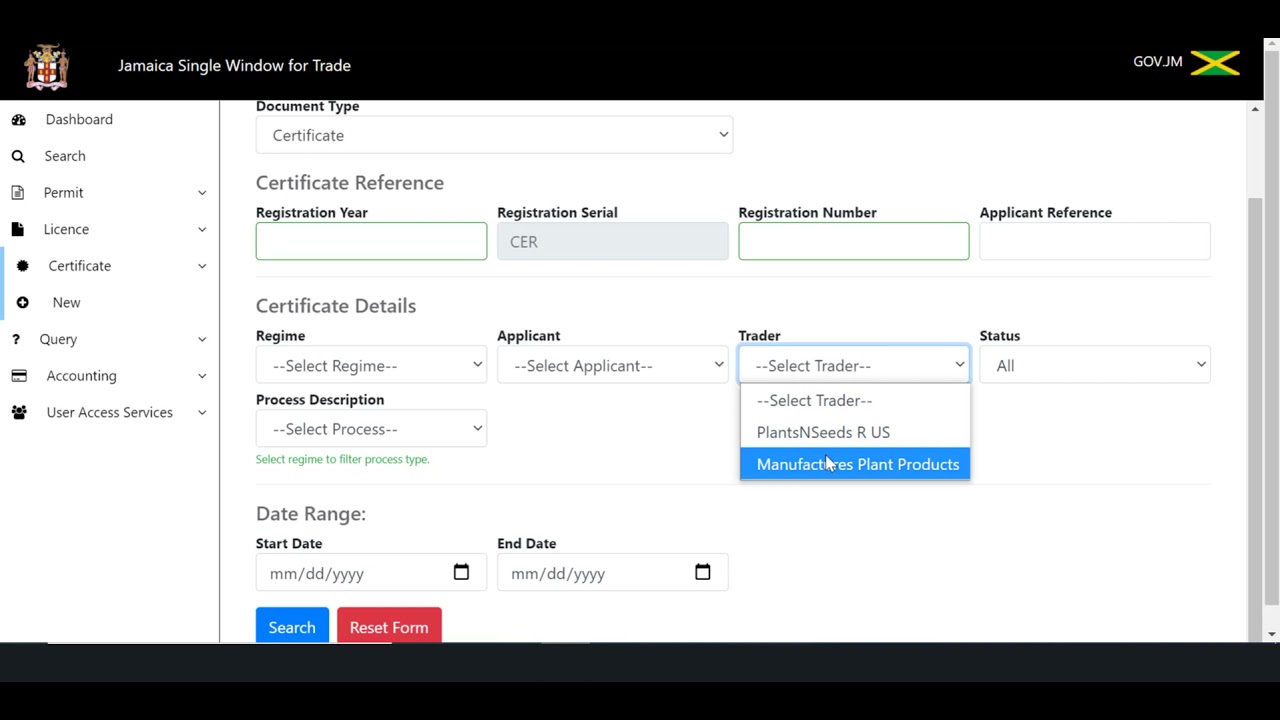Image resolution: width=1280 pixels, height=720 pixels.
Task: Click the Registration Serial CER field
Action: coord(612,241)
